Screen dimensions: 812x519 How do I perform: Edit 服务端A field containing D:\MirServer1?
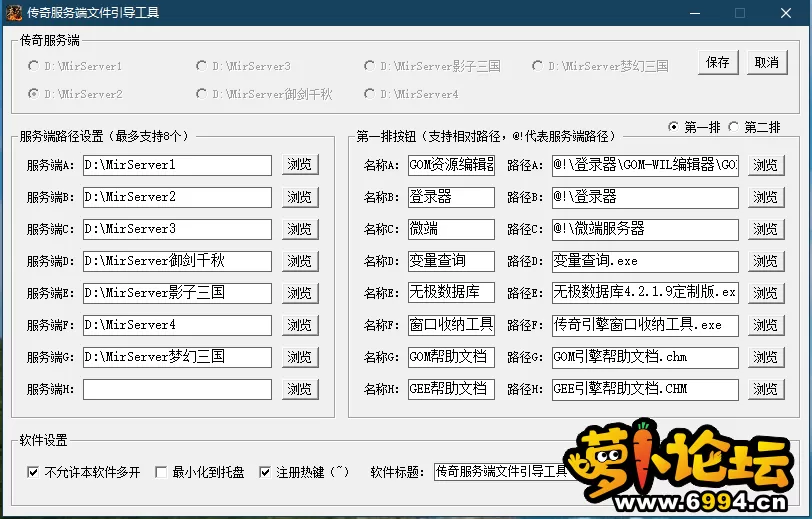177,165
